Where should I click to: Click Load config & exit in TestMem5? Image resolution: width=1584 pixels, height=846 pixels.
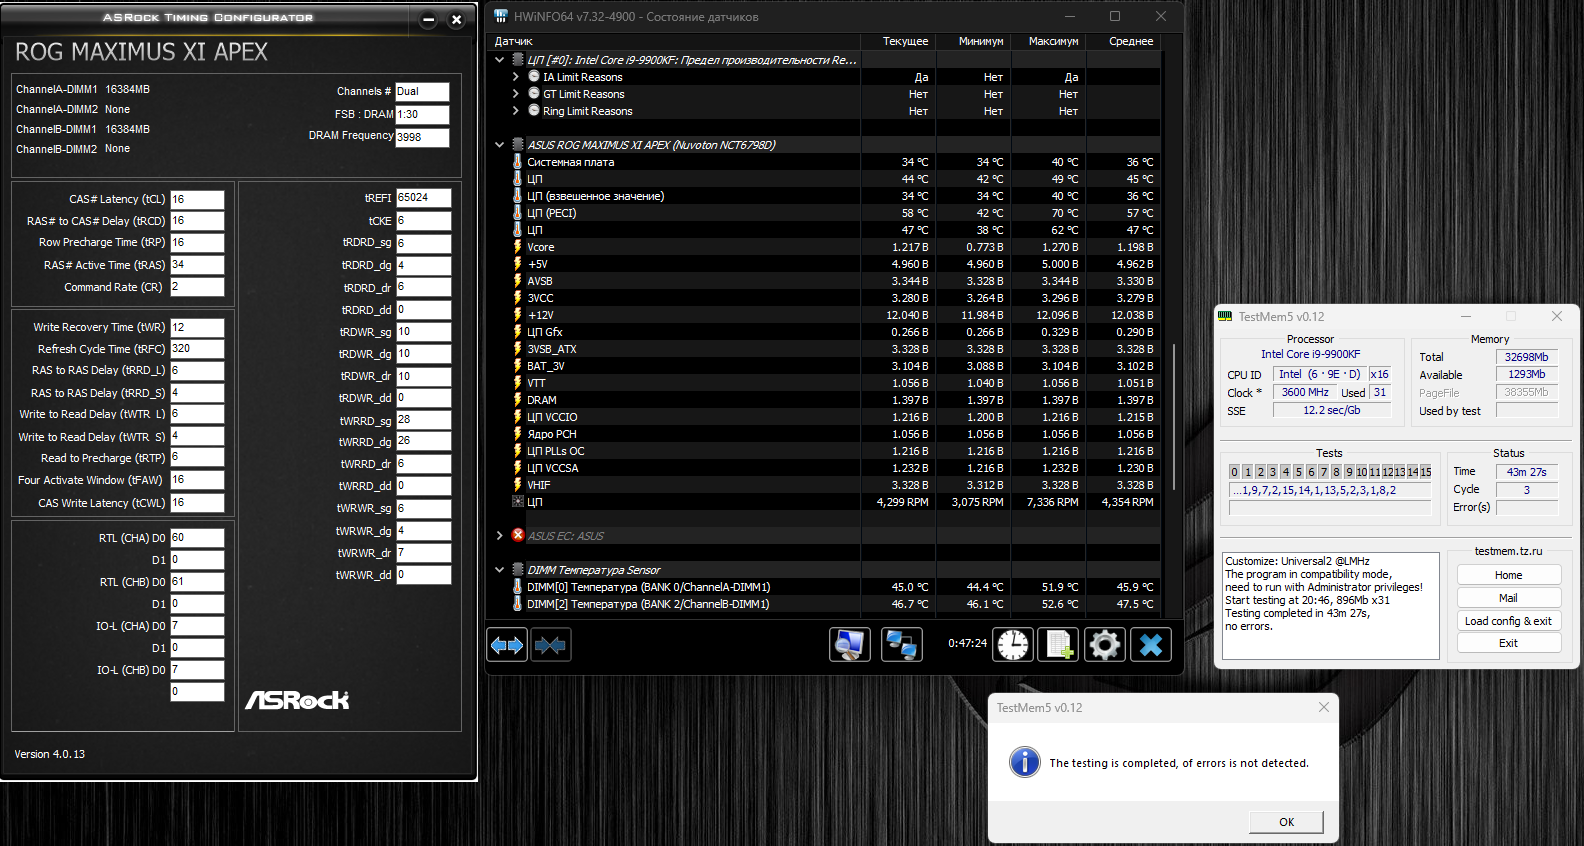(x=1509, y=621)
